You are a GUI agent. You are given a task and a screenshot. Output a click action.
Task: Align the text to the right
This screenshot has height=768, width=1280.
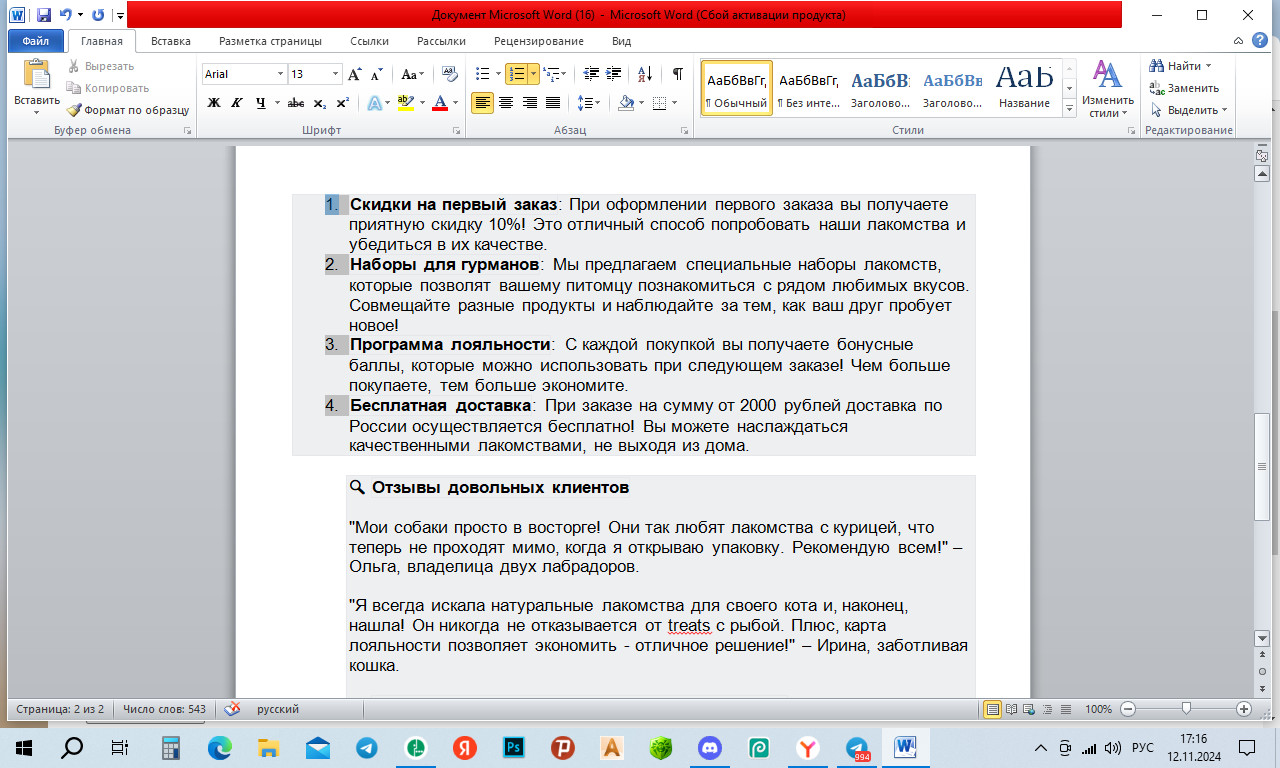point(530,103)
